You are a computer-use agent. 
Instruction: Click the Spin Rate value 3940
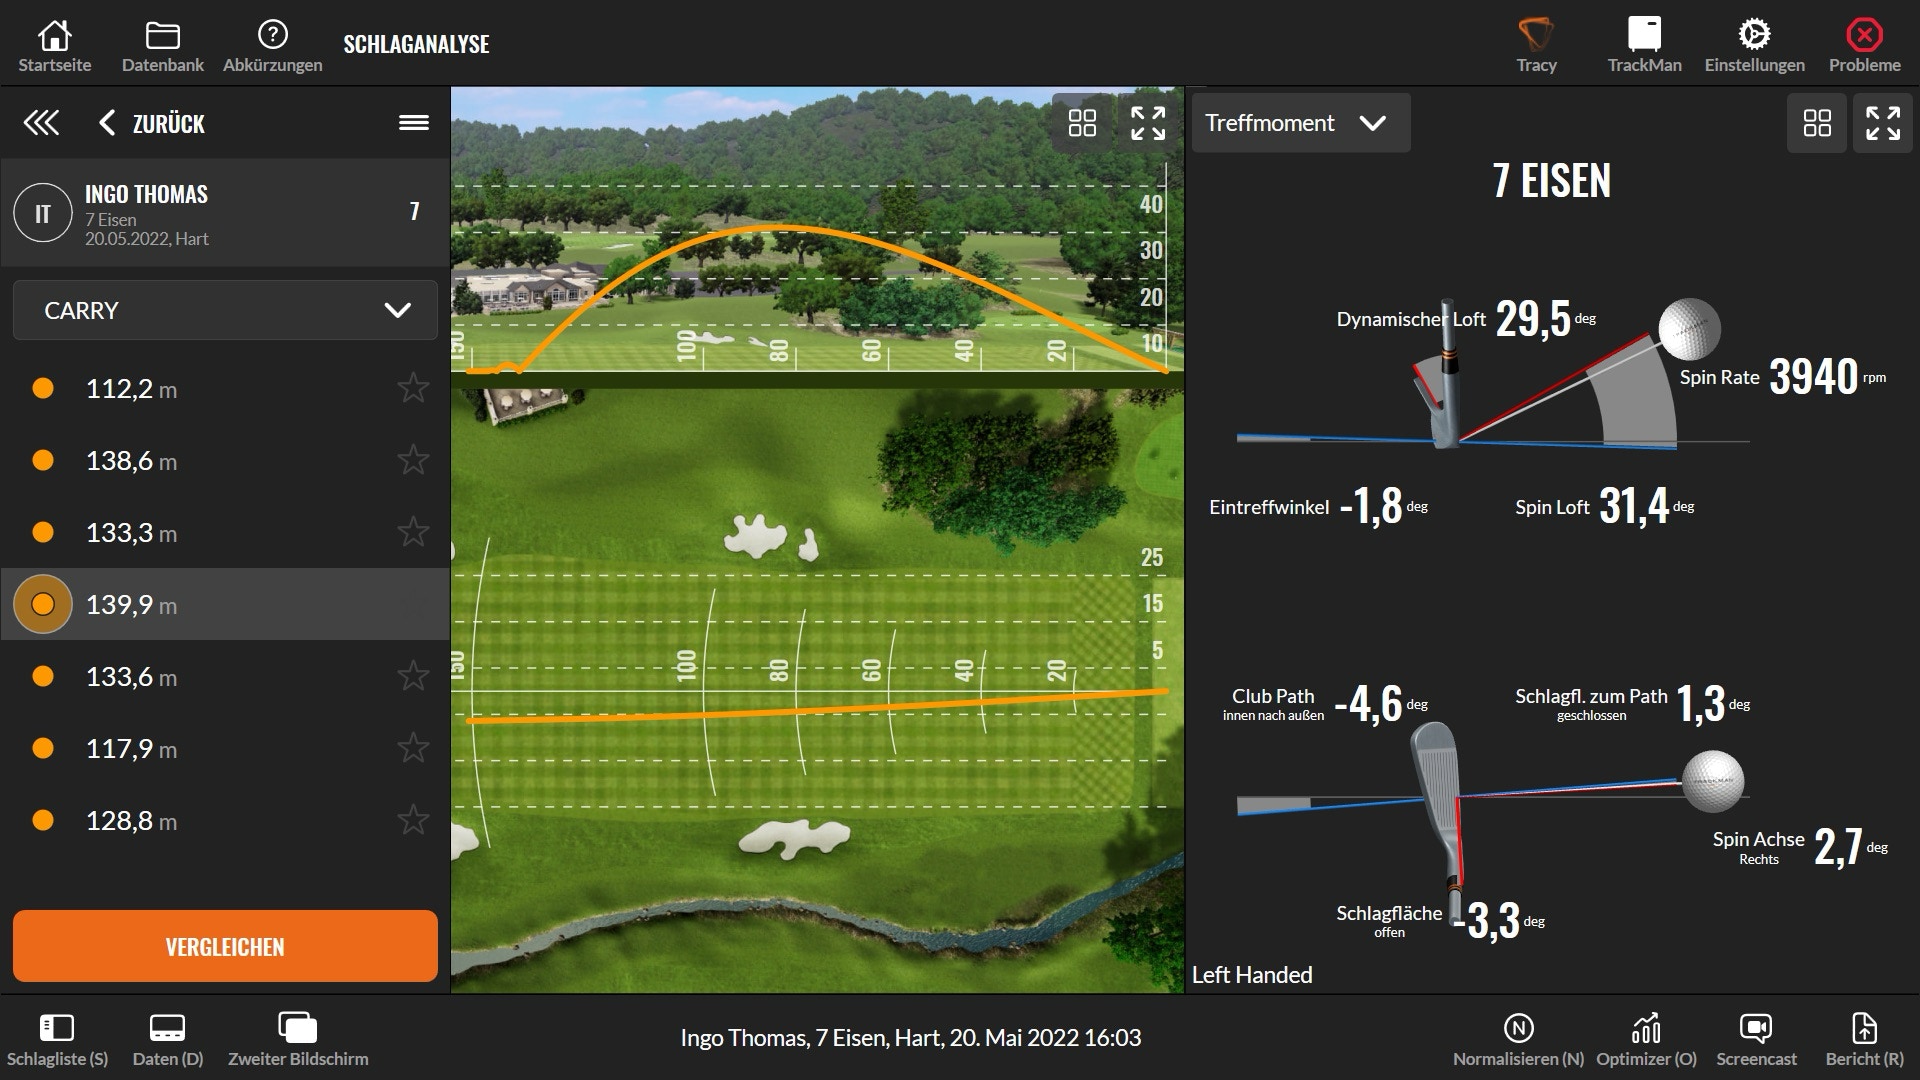pos(1813,377)
